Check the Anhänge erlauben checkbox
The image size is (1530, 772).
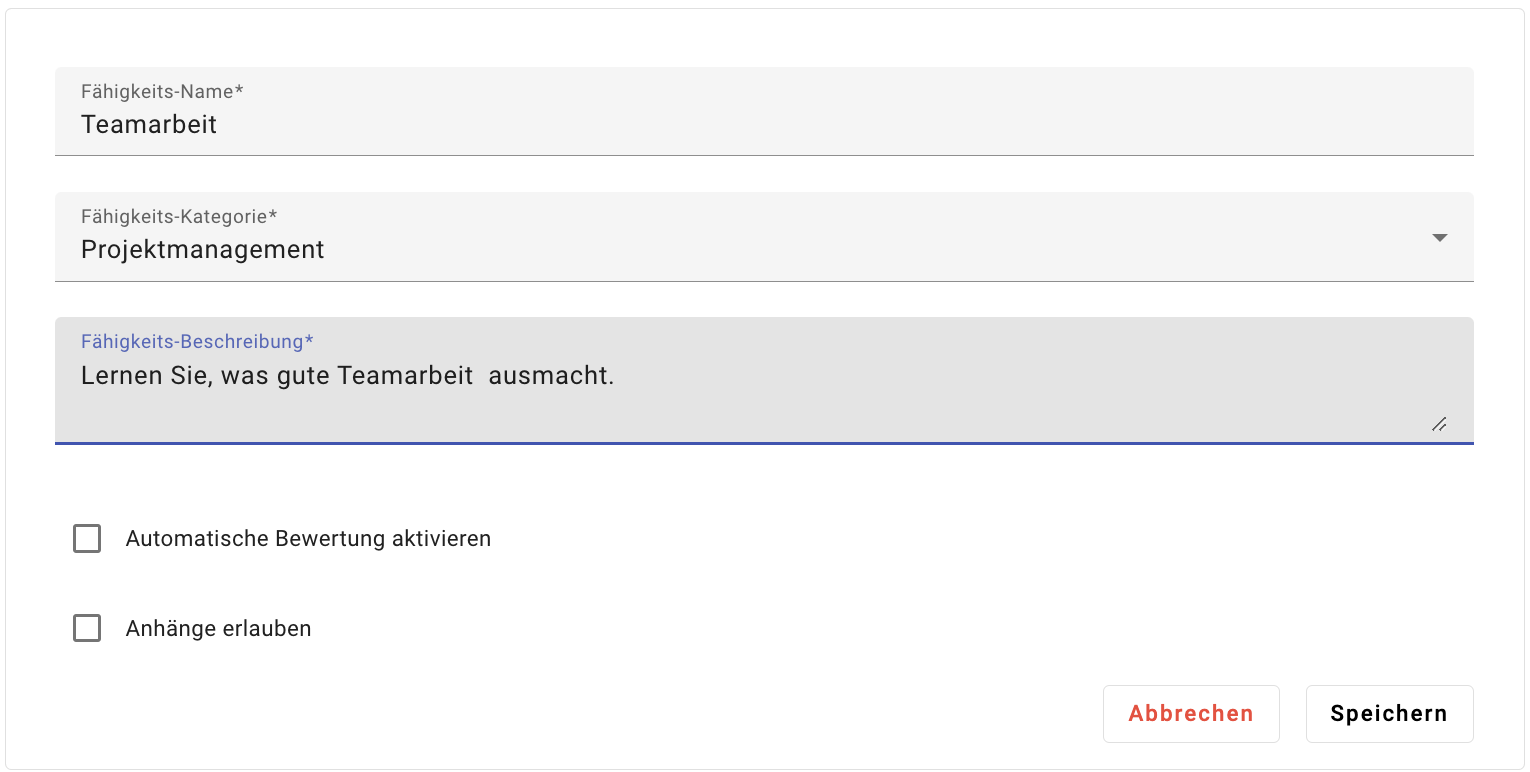pyautogui.click(x=87, y=629)
